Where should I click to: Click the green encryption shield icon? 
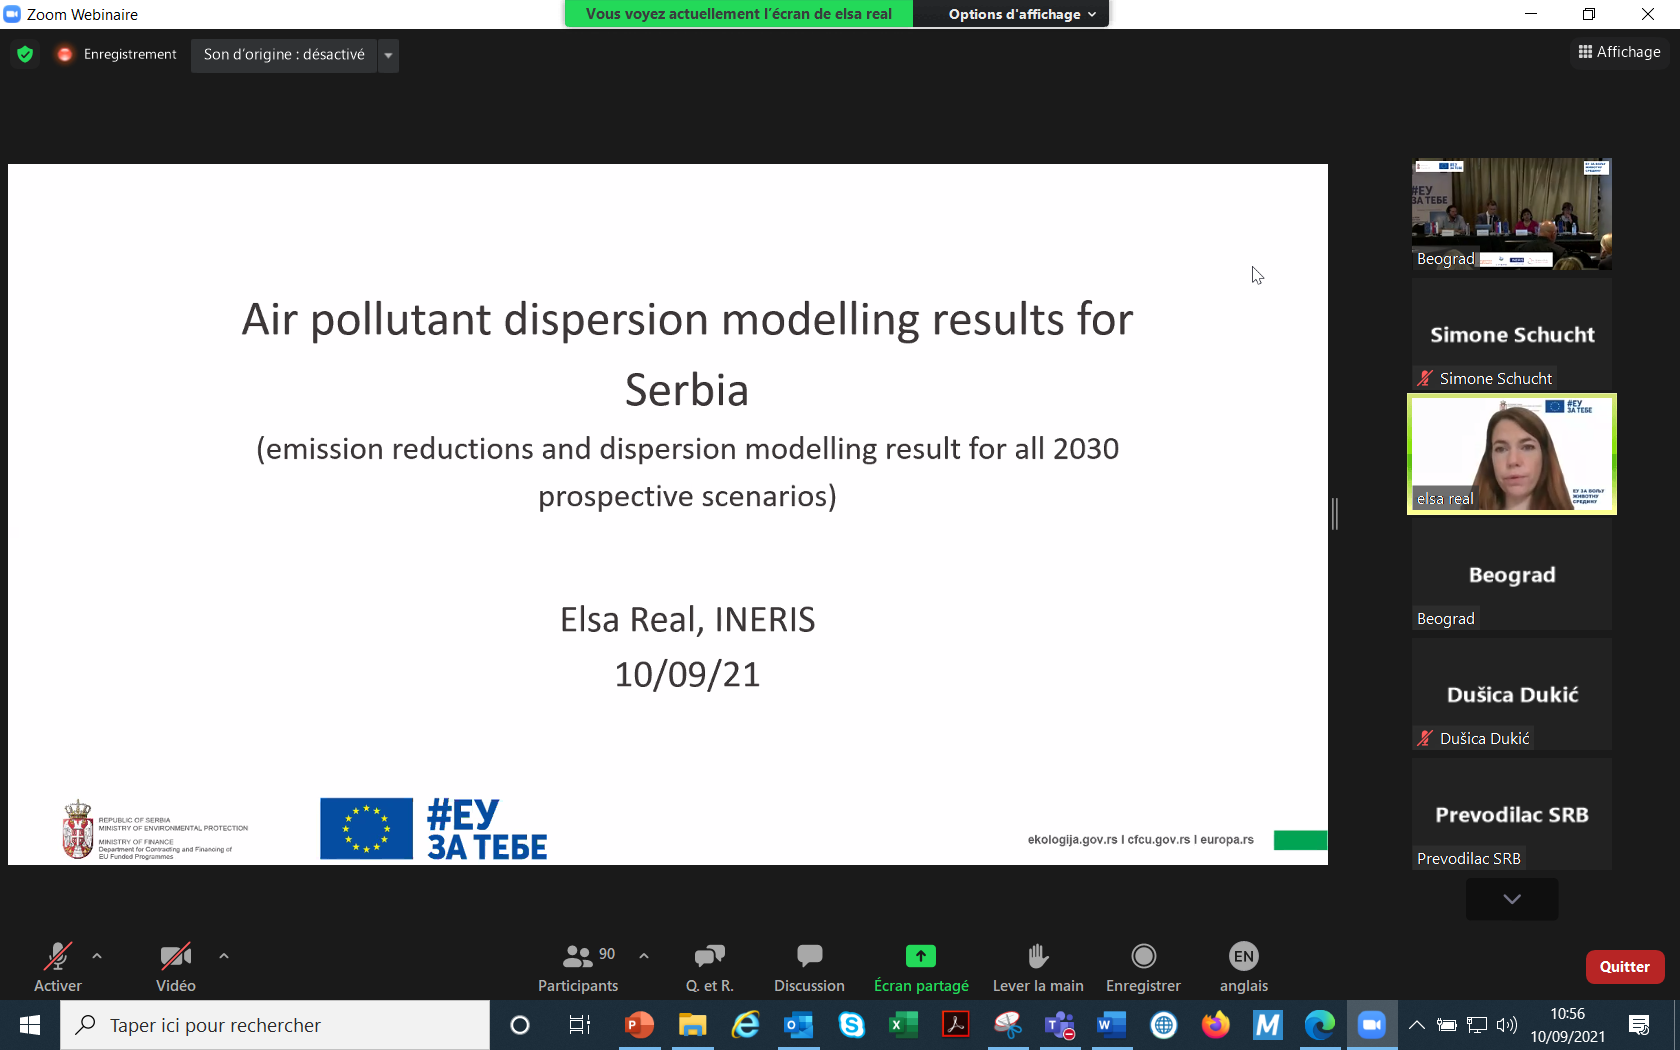[25, 54]
